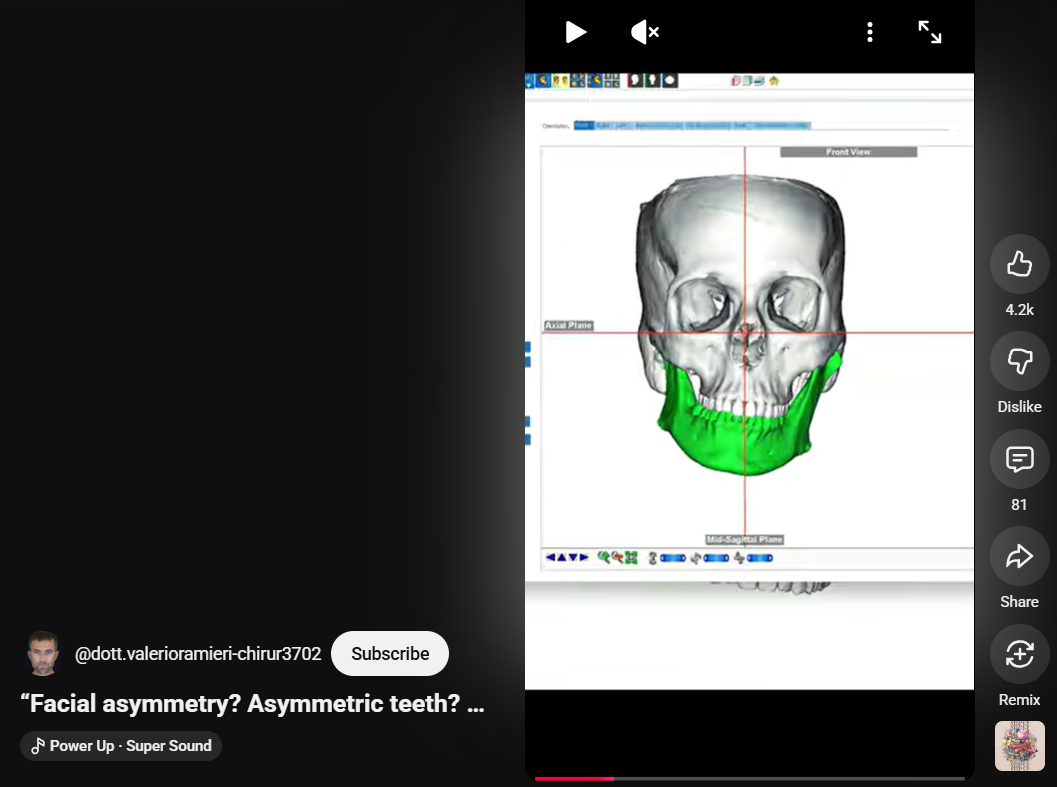
Task: Open the comments panel
Action: tap(1019, 459)
